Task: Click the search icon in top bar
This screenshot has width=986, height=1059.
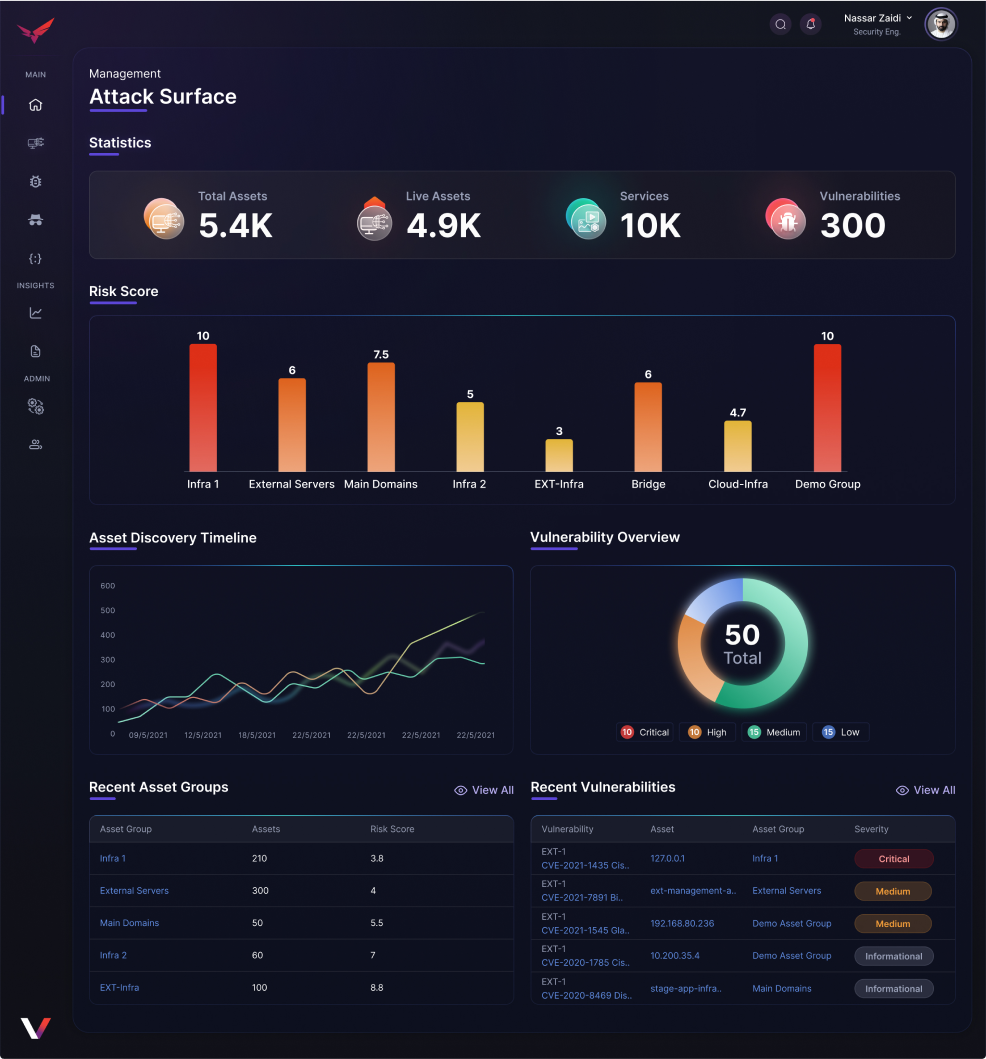Action: 781,24
